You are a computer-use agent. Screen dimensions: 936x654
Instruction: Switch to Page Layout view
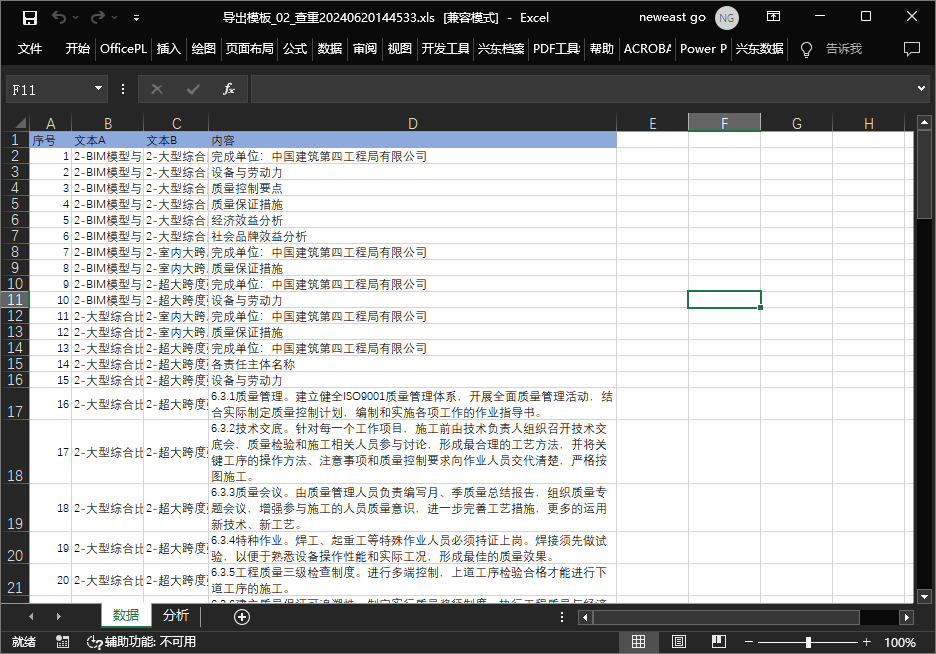[x=678, y=642]
